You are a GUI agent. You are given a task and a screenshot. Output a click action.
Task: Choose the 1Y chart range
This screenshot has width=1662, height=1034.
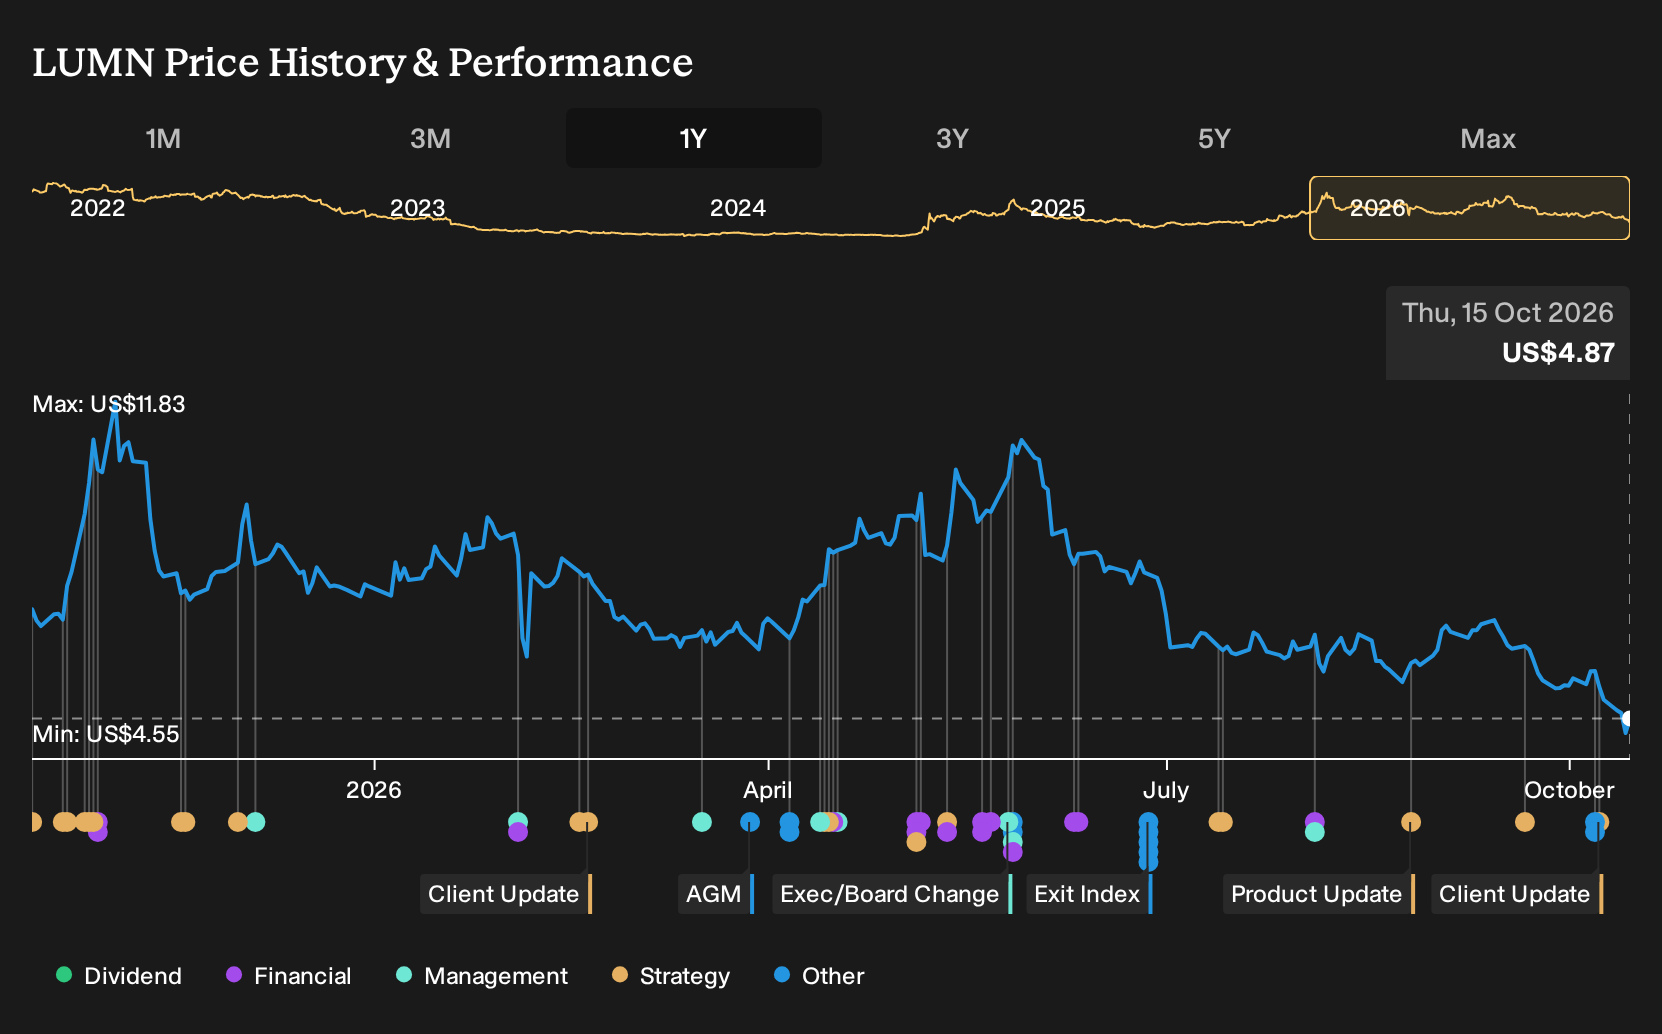694,138
